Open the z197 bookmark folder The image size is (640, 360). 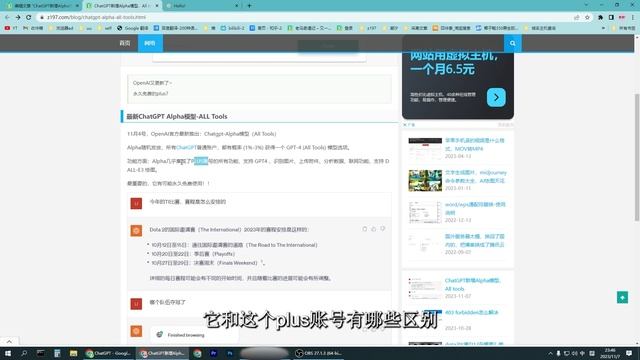click(x=368, y=28)
